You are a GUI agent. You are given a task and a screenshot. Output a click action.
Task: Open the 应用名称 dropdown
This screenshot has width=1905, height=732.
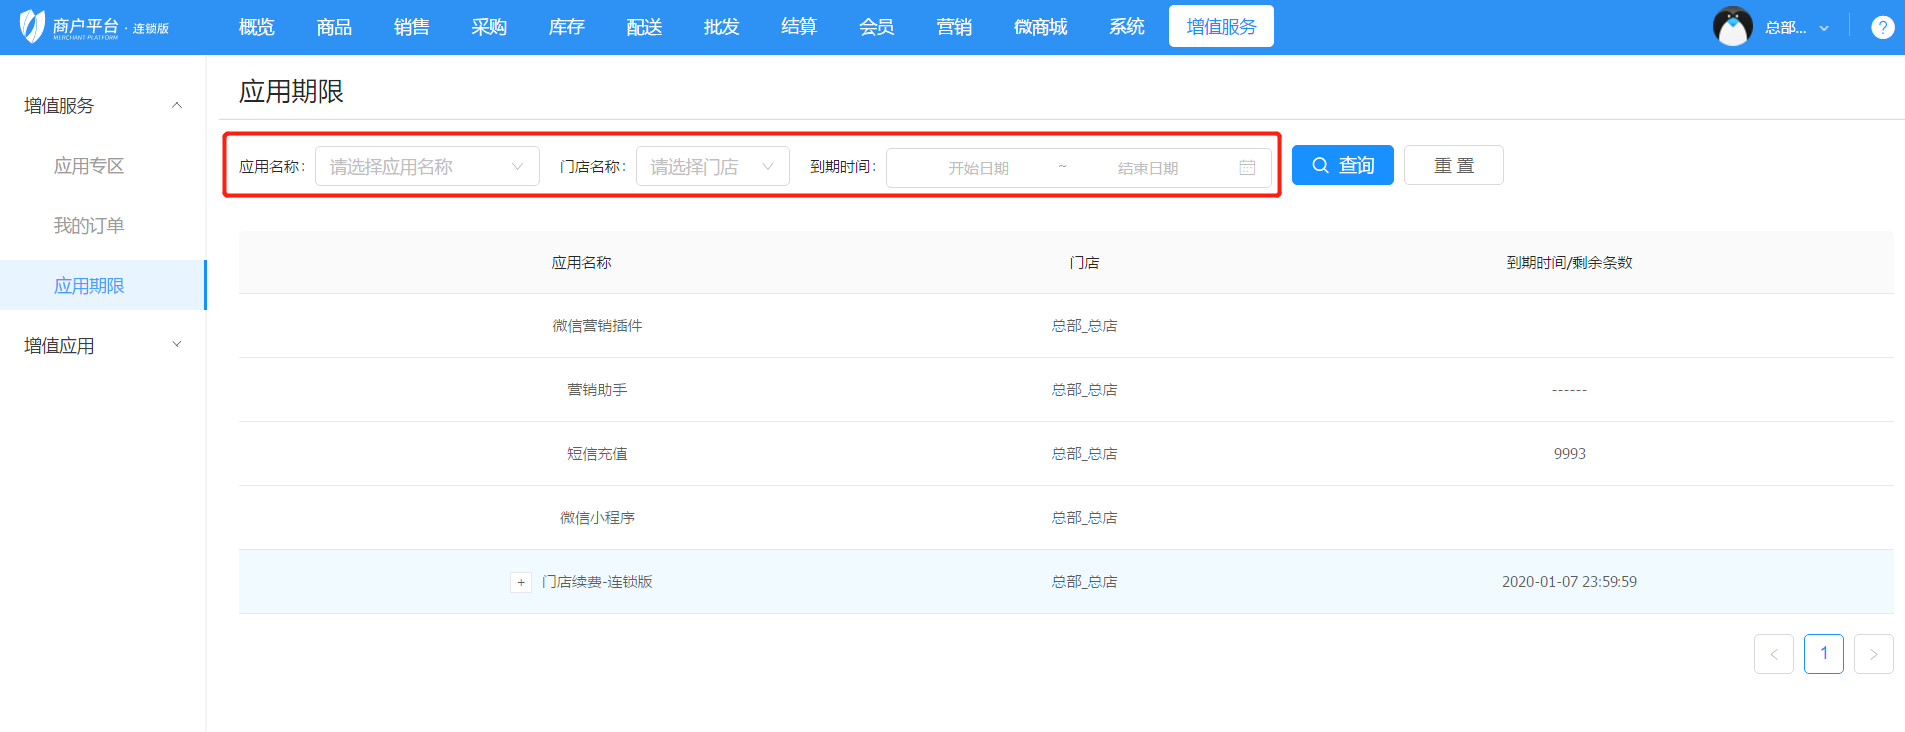tap(427, 166)
